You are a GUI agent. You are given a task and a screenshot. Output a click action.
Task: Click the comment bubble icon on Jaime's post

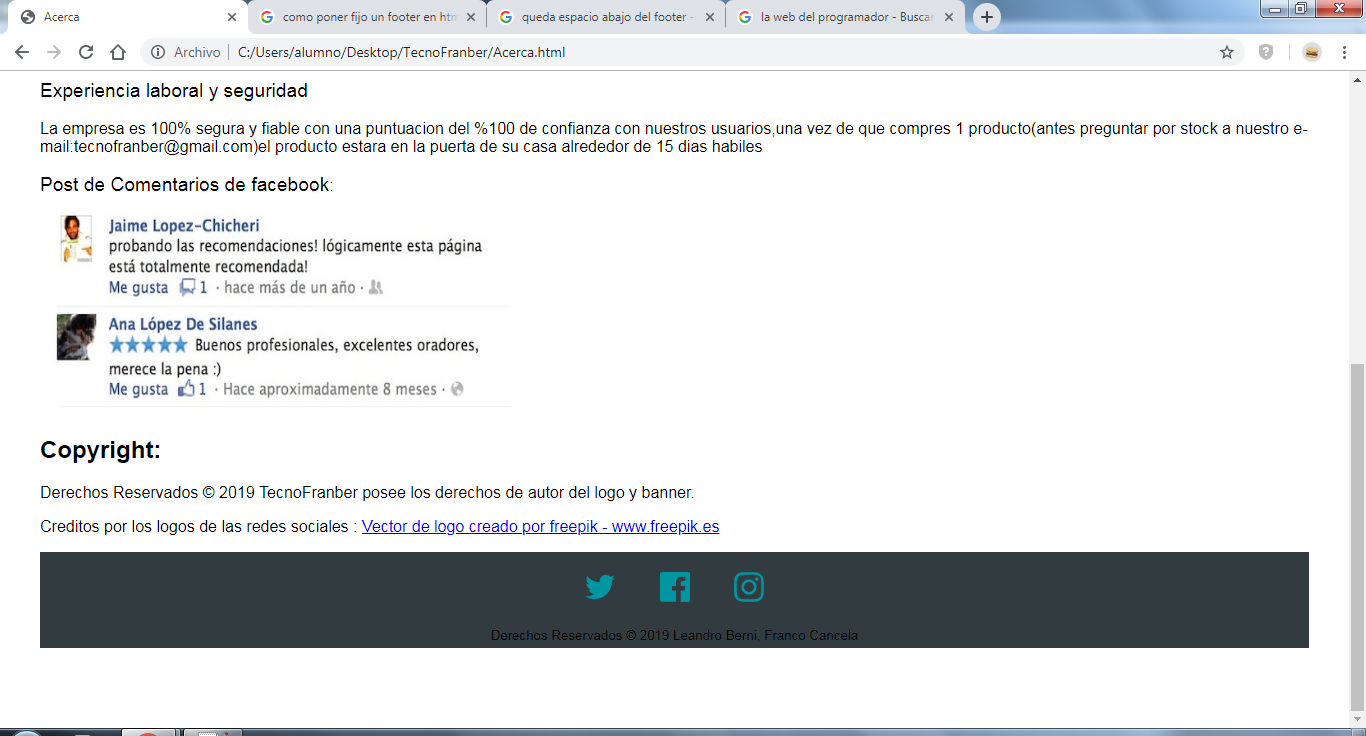[x=187, y=288]
